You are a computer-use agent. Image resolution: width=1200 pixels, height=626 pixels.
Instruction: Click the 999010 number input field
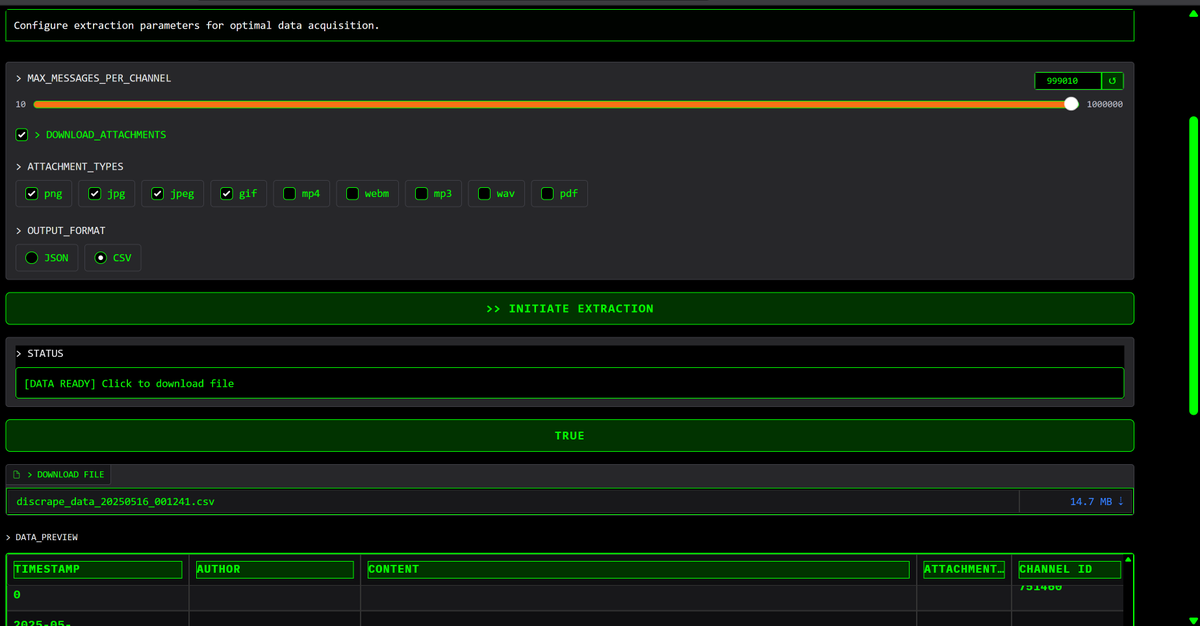[1068, 81]
